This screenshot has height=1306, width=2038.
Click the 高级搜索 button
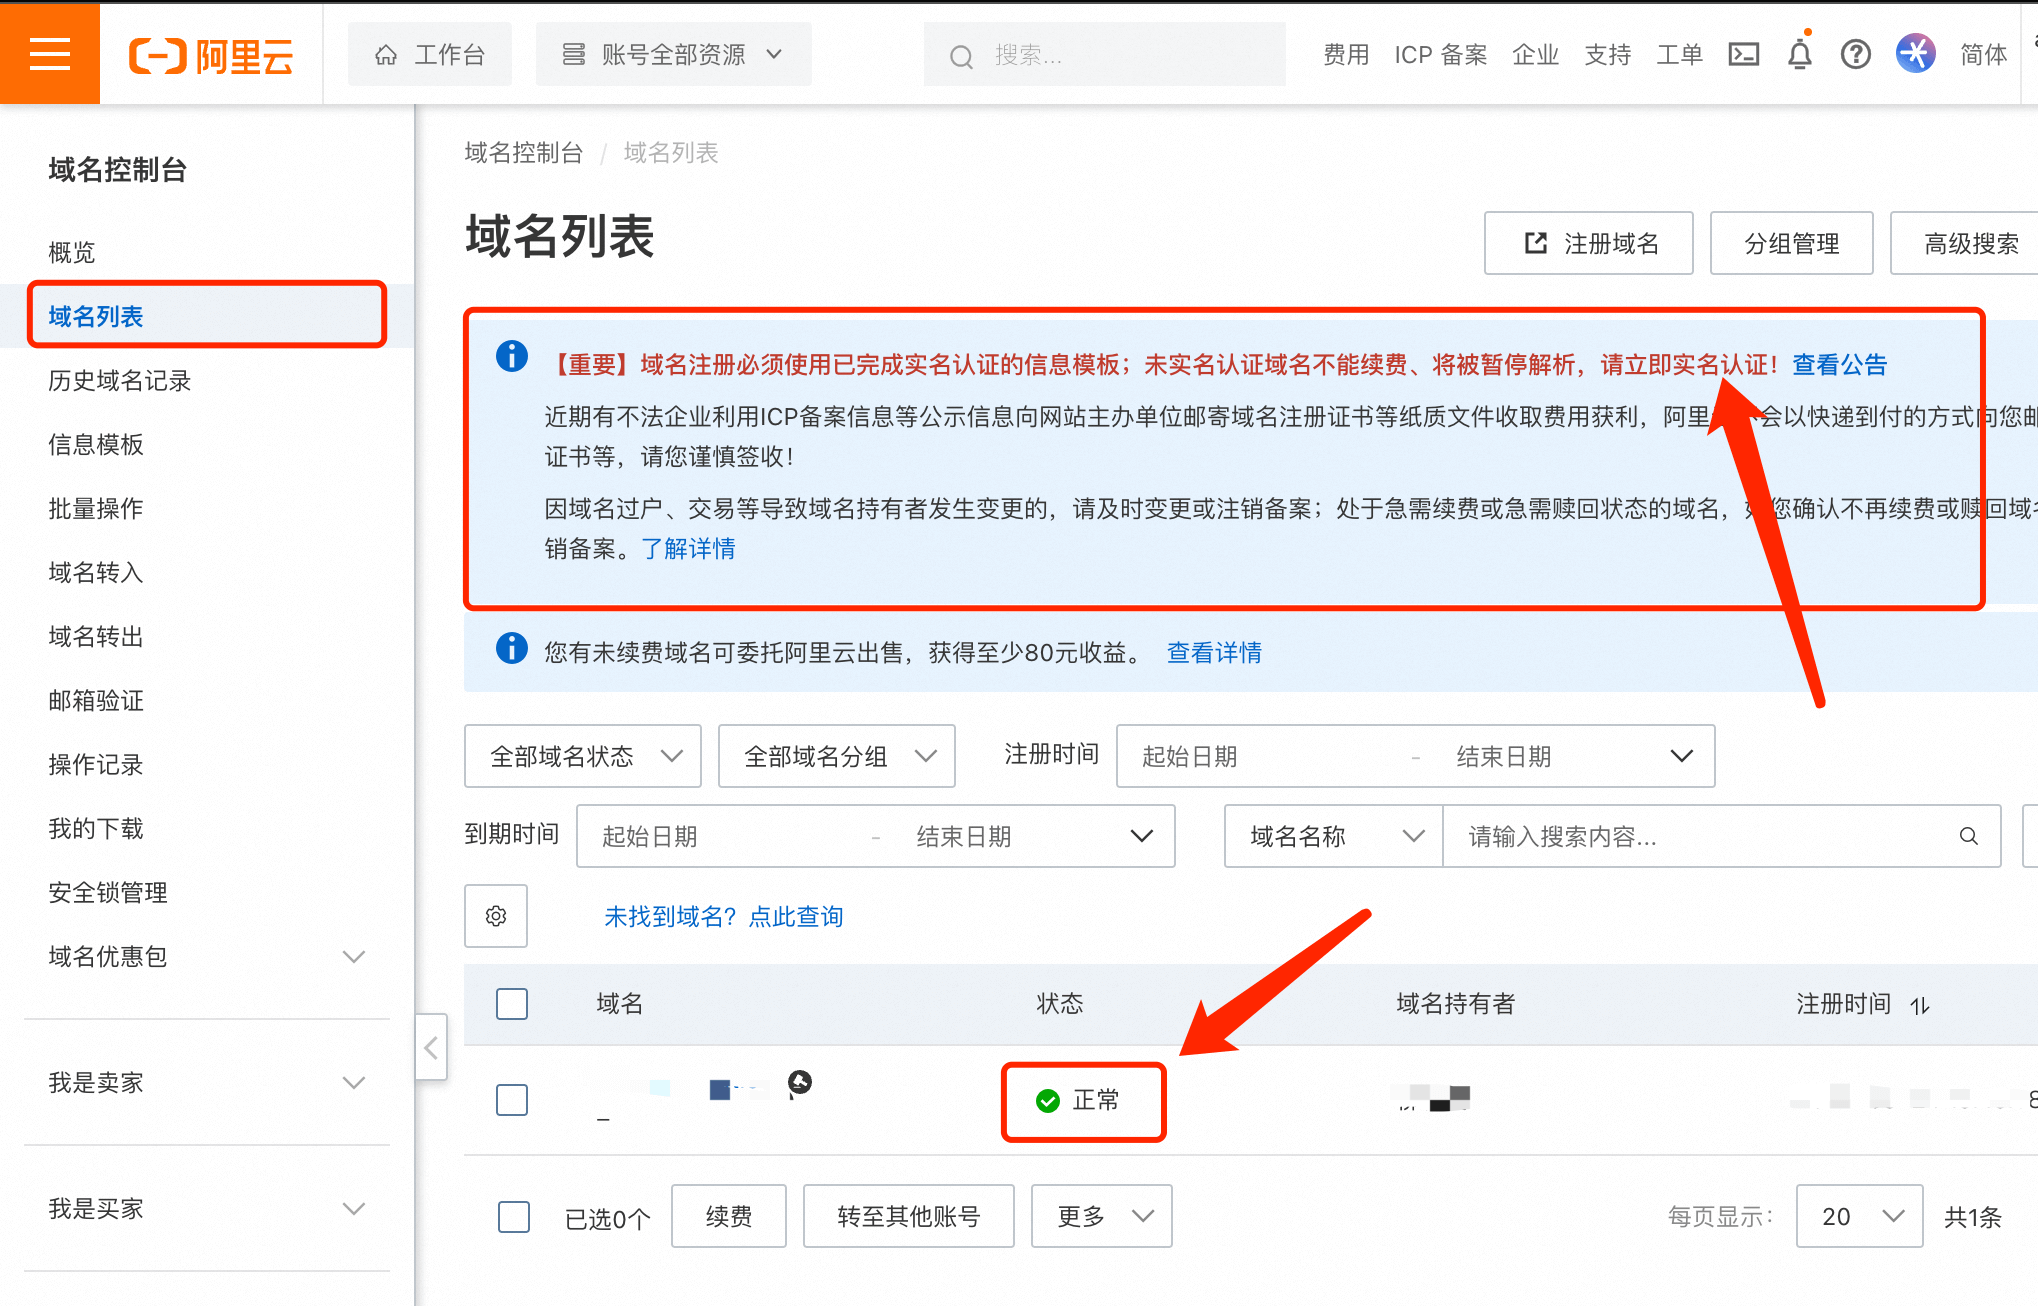tap(1966, 243)
